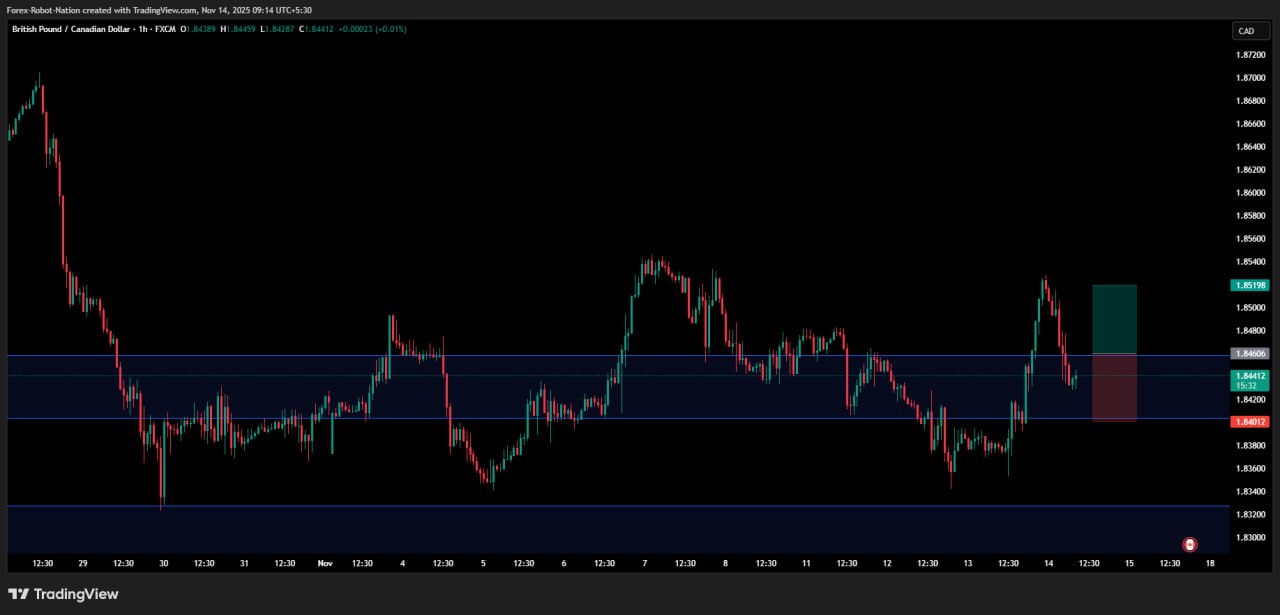Open the CAD currency selector
The height and width of the screenshot is (615, 1280).
click(1250, 31)
